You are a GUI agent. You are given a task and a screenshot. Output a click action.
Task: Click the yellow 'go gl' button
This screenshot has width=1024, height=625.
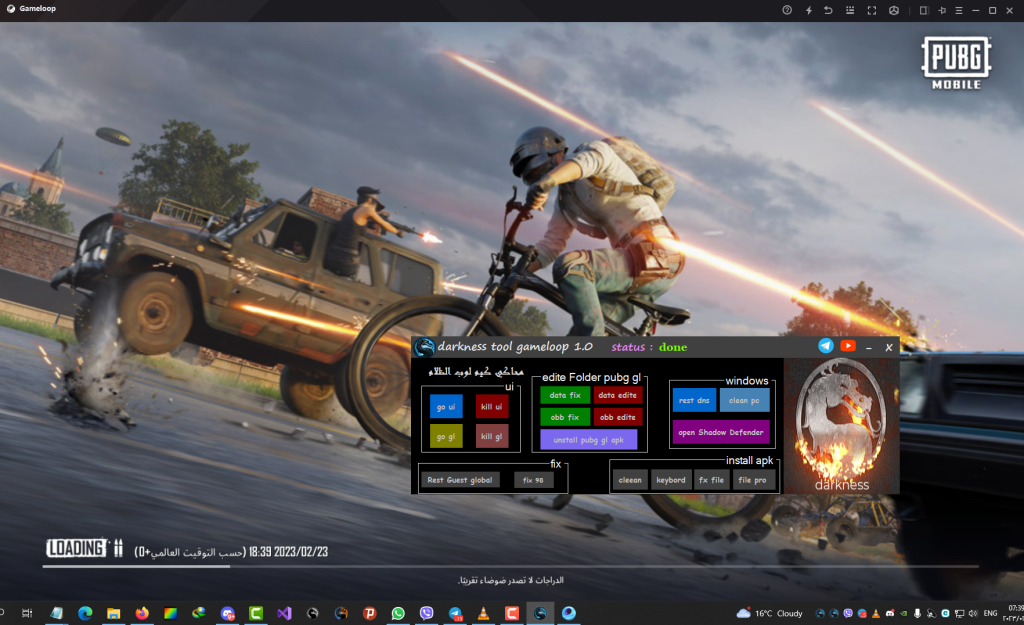[446, 436]
